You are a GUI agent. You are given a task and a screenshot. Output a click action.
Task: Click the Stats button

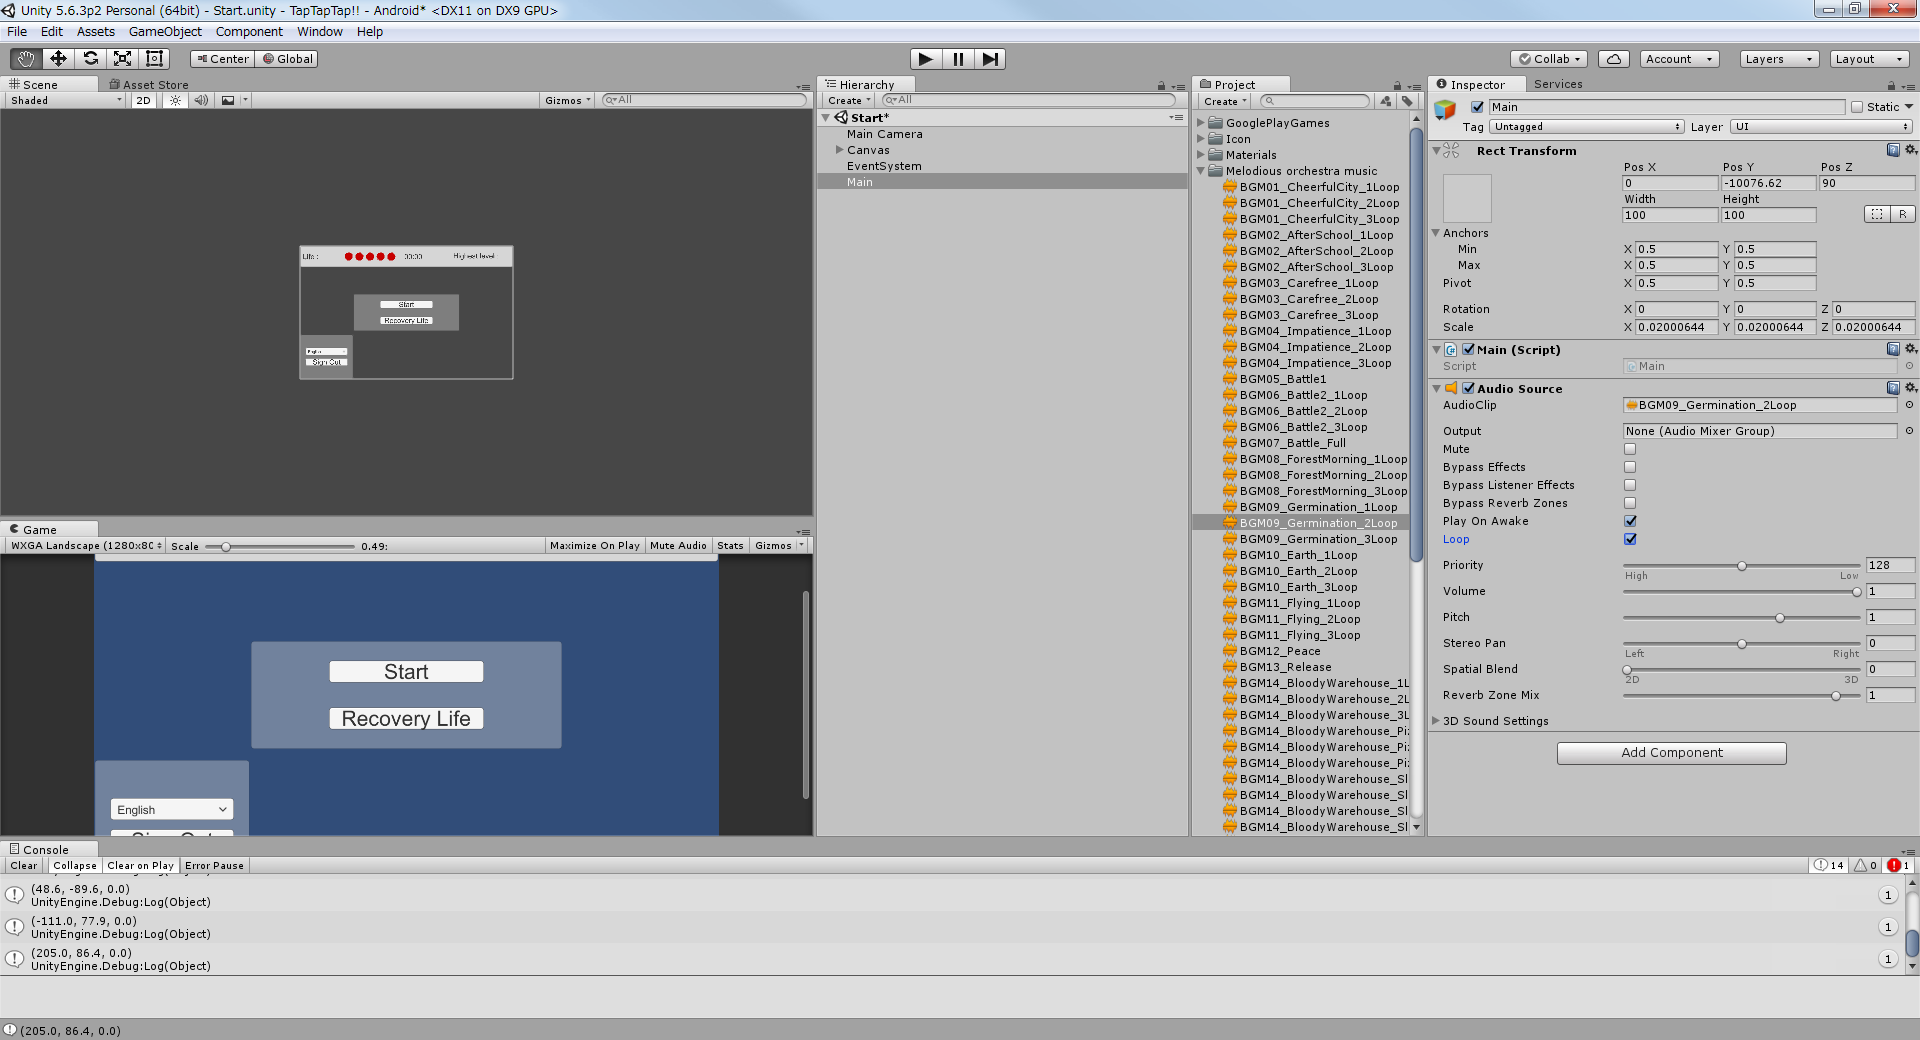(x=730, y=546)
